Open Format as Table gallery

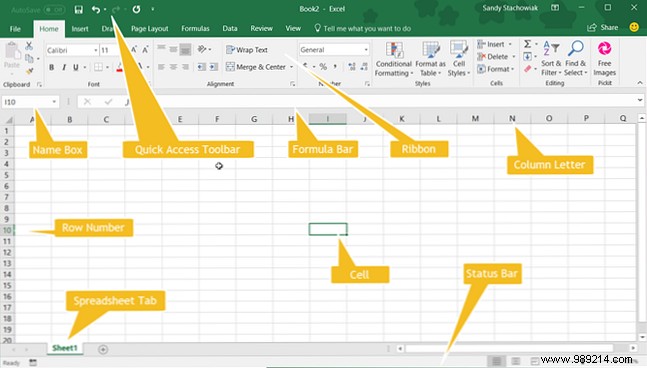[430, 59]
